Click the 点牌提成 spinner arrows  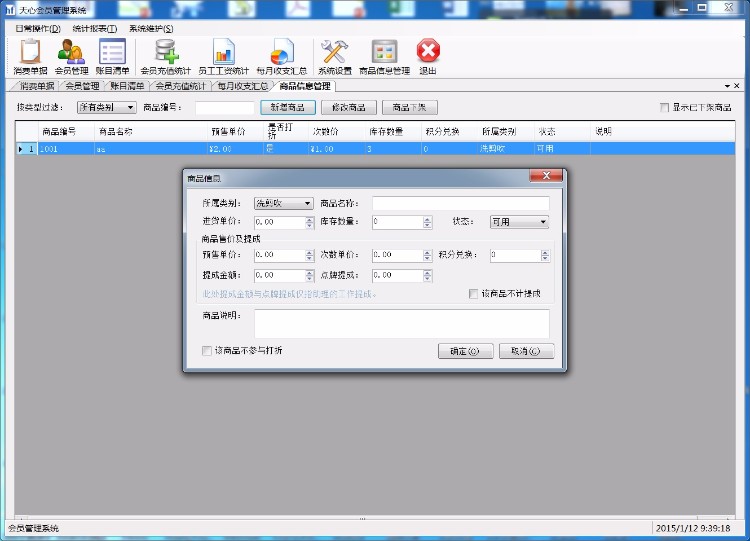(428, 276)
